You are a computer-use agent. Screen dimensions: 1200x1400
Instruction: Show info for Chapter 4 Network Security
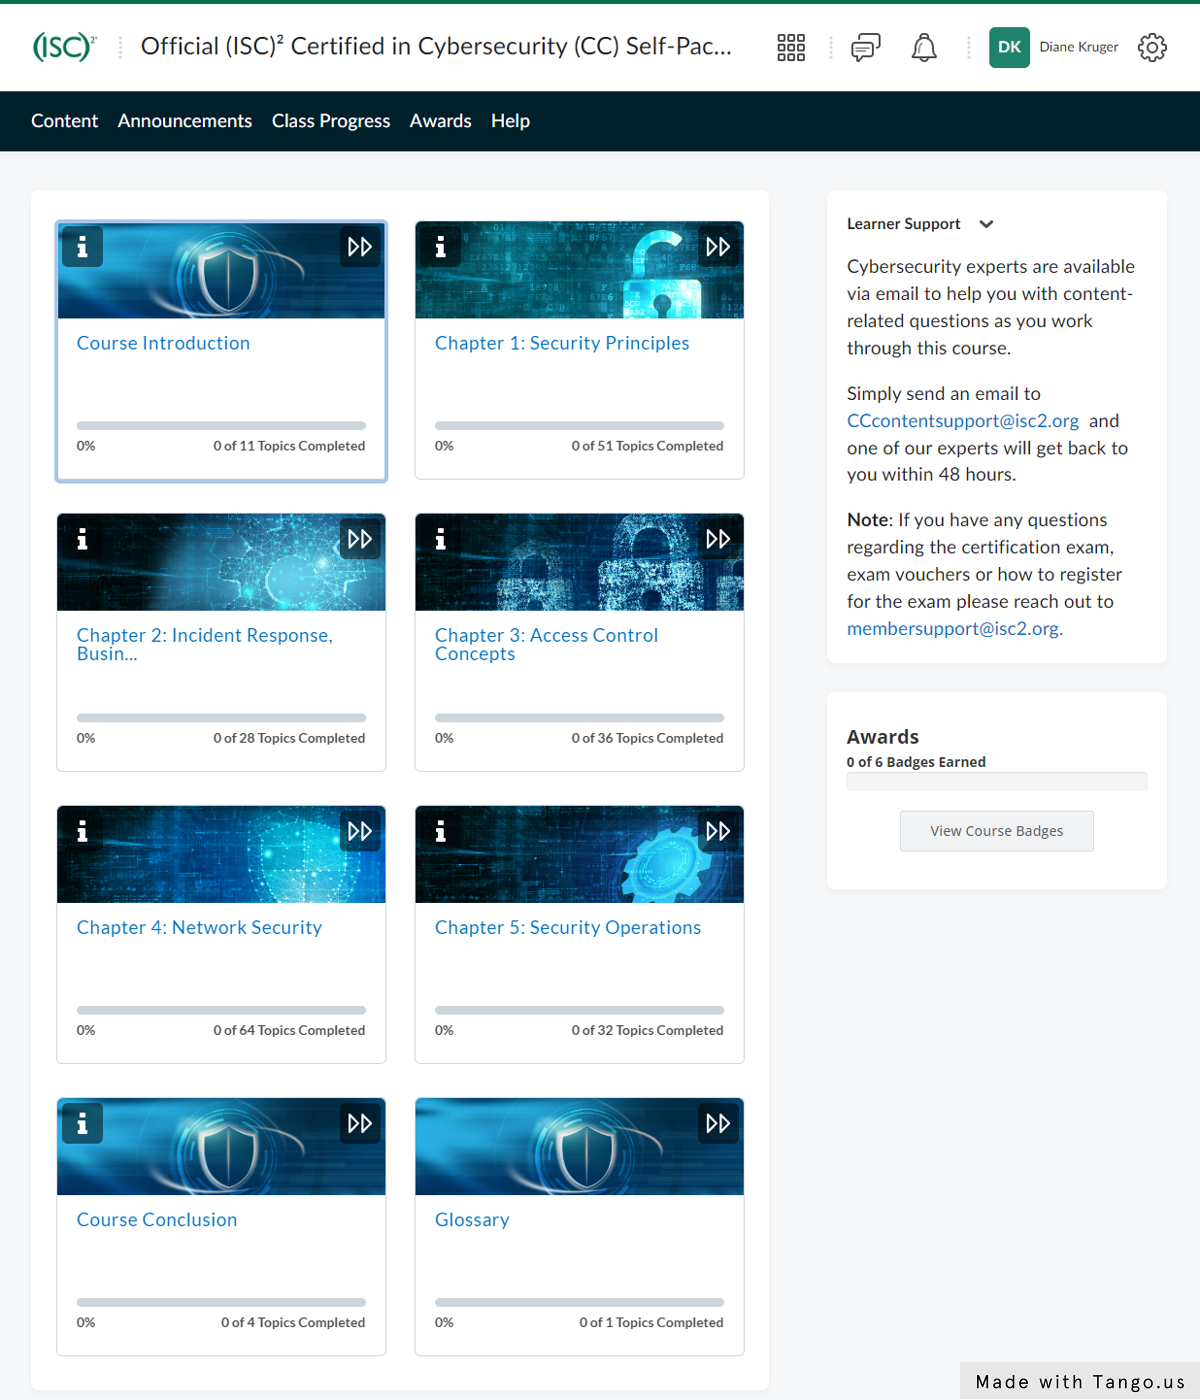(82, 831)
